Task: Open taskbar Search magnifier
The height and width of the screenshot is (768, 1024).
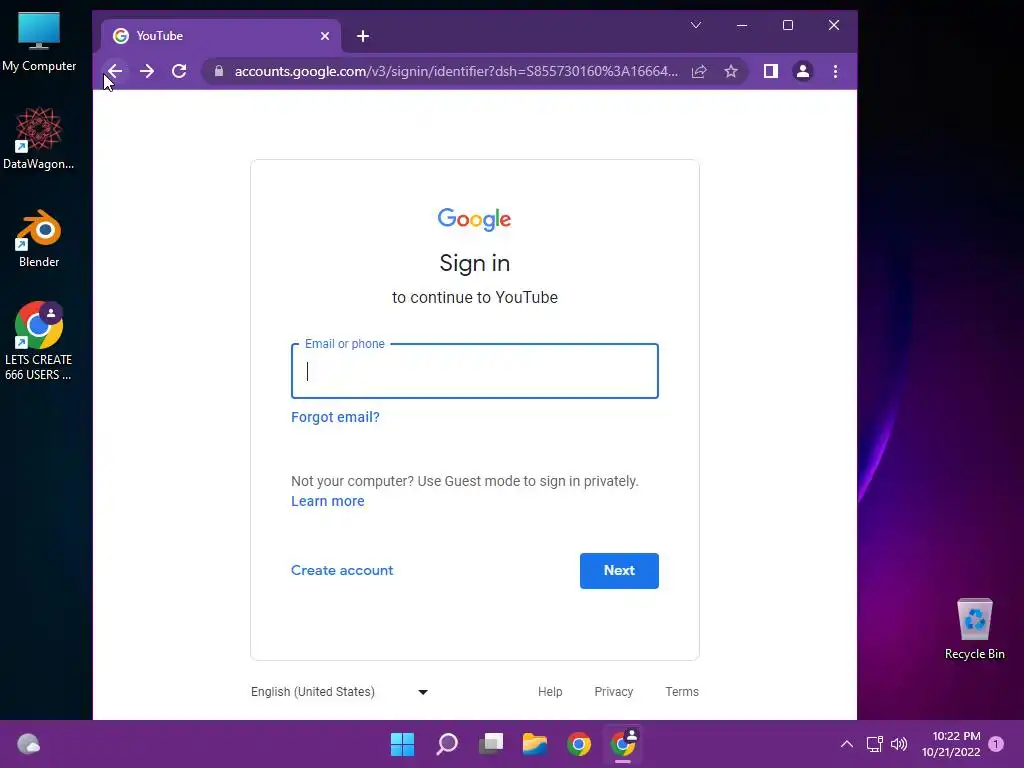Action: (x=447, y=744)
